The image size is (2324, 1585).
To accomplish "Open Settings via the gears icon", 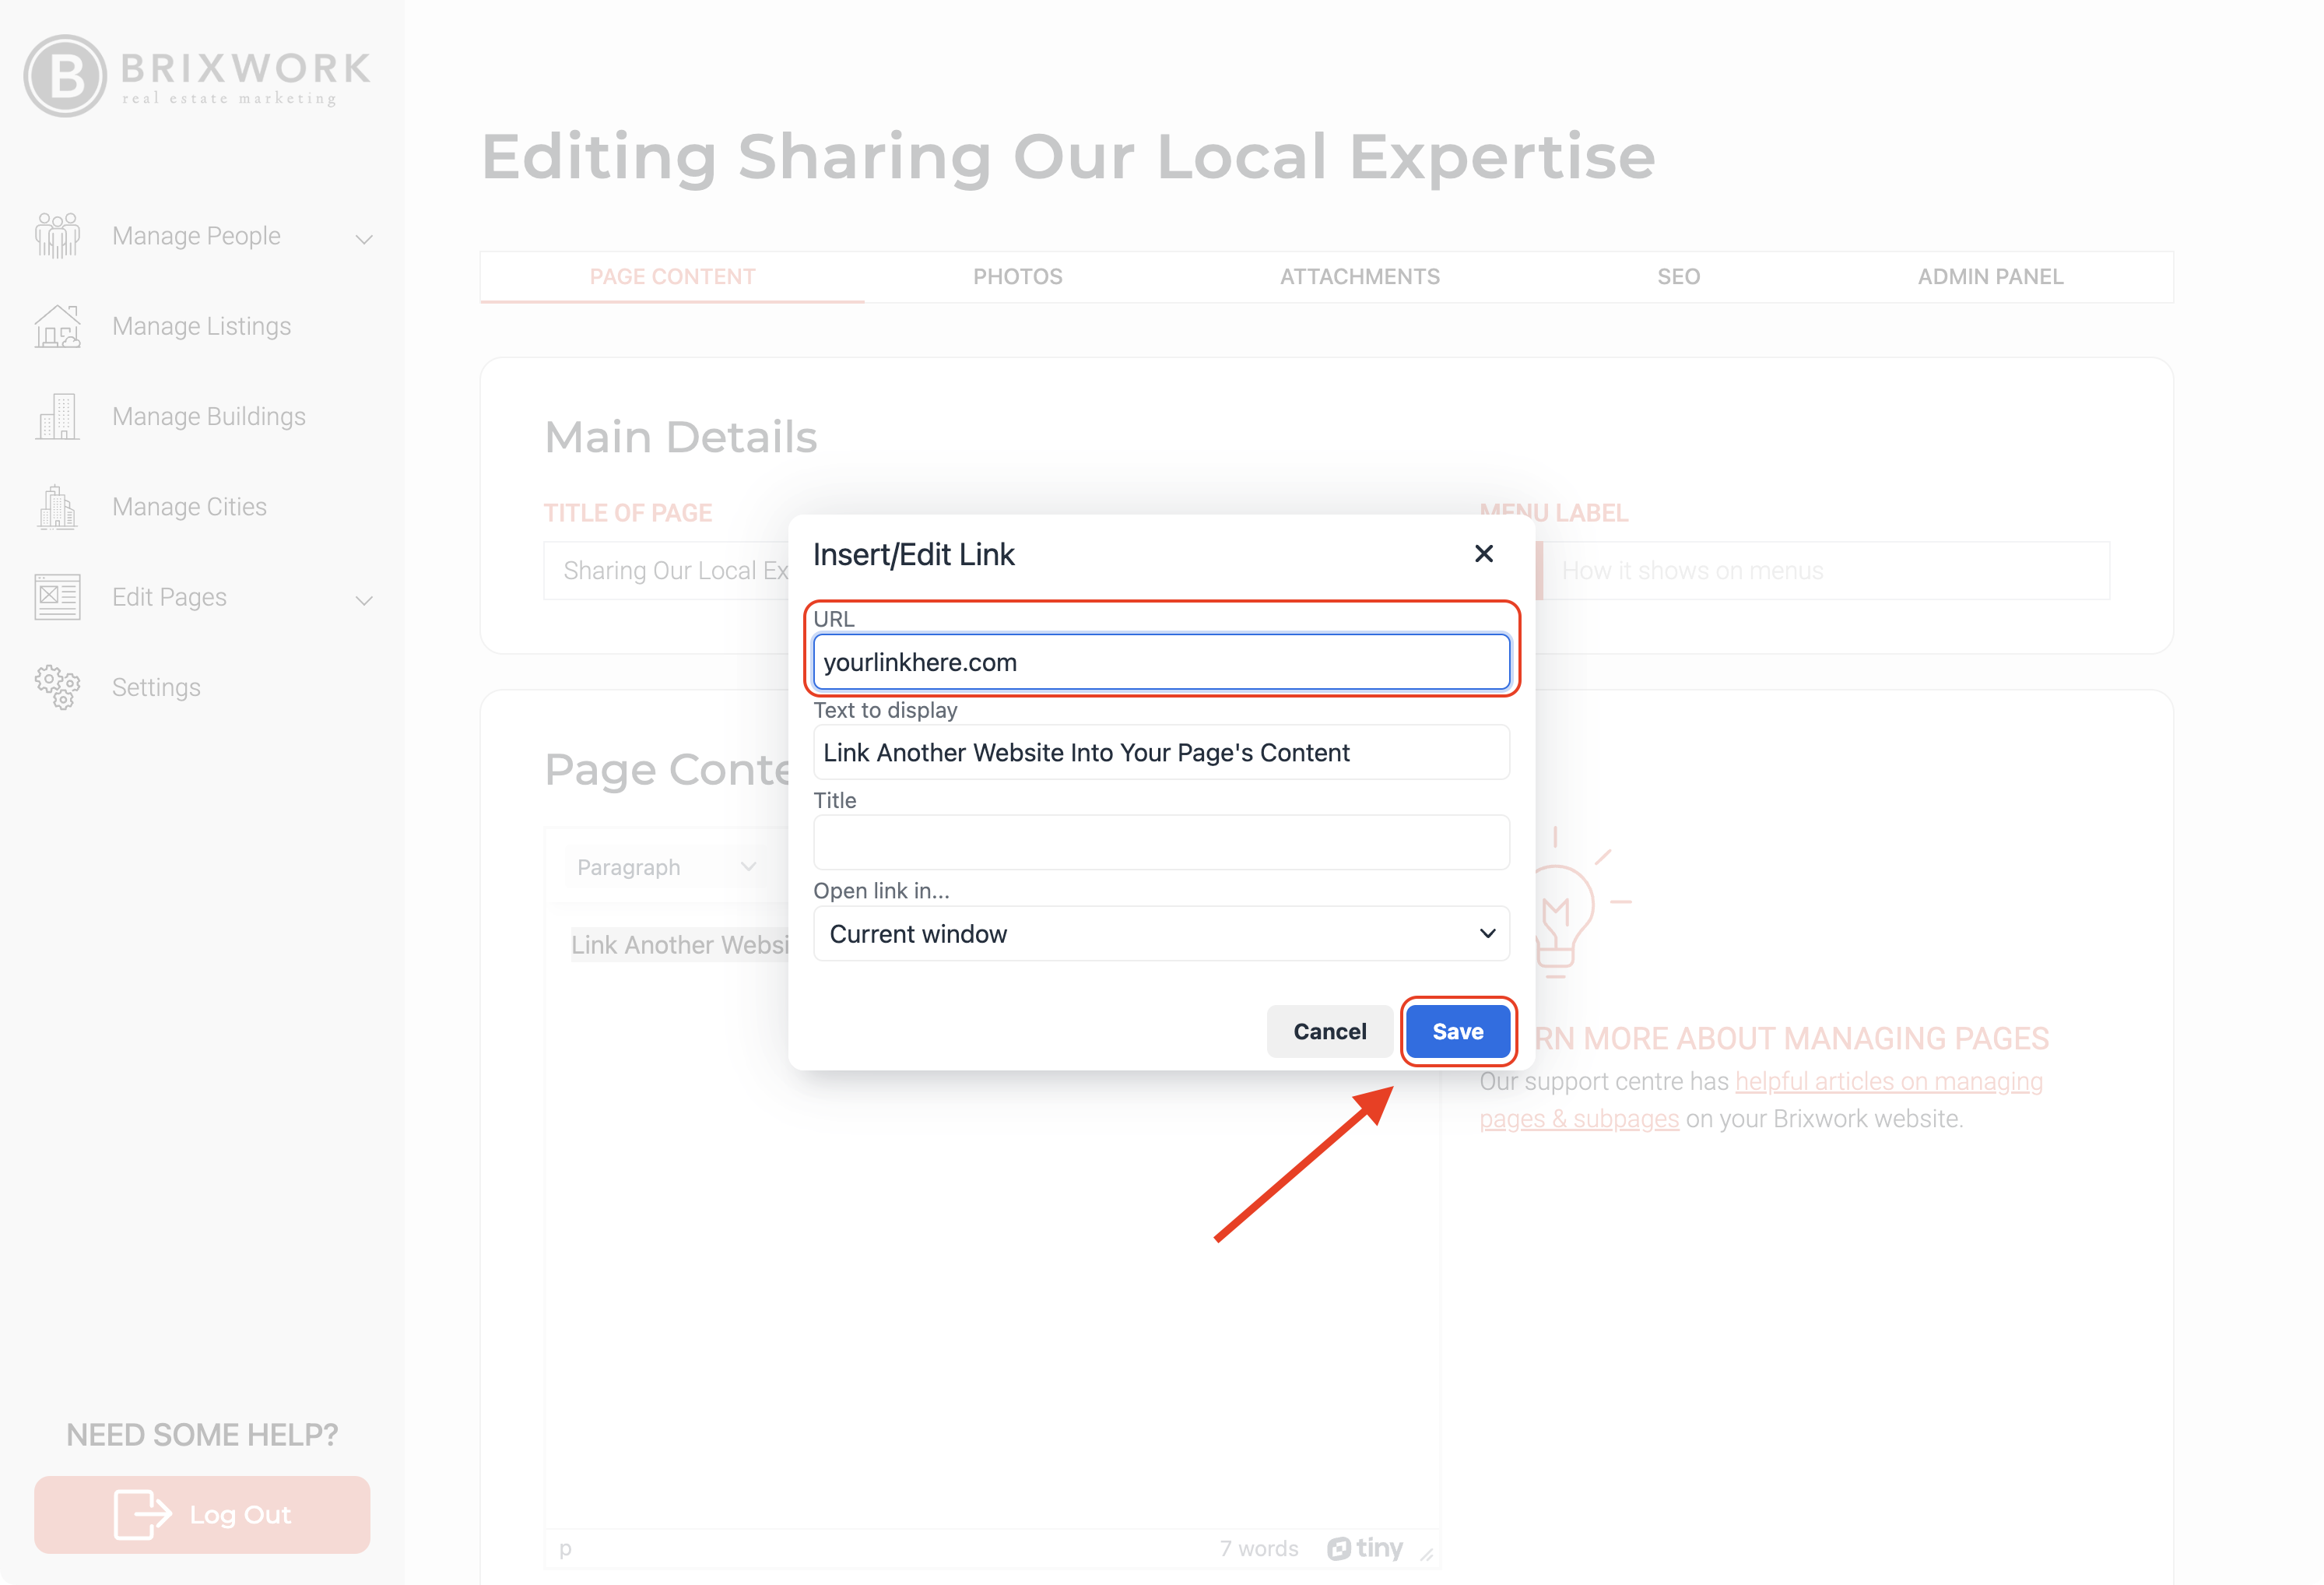I will [x=57, y=687].
